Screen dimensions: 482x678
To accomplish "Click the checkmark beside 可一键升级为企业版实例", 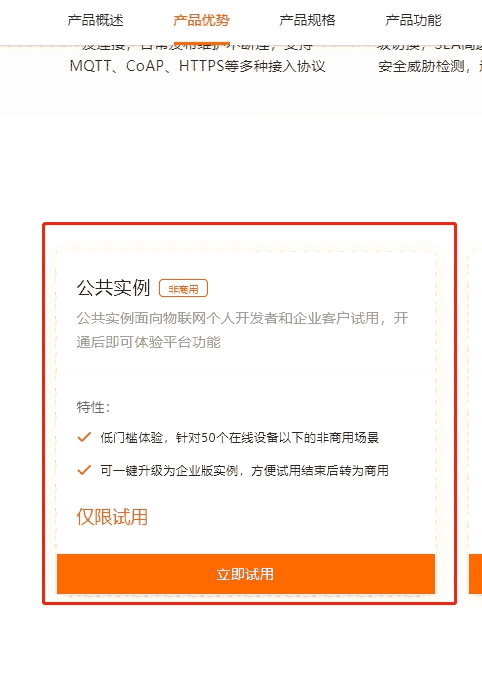I will pos(84,470).
